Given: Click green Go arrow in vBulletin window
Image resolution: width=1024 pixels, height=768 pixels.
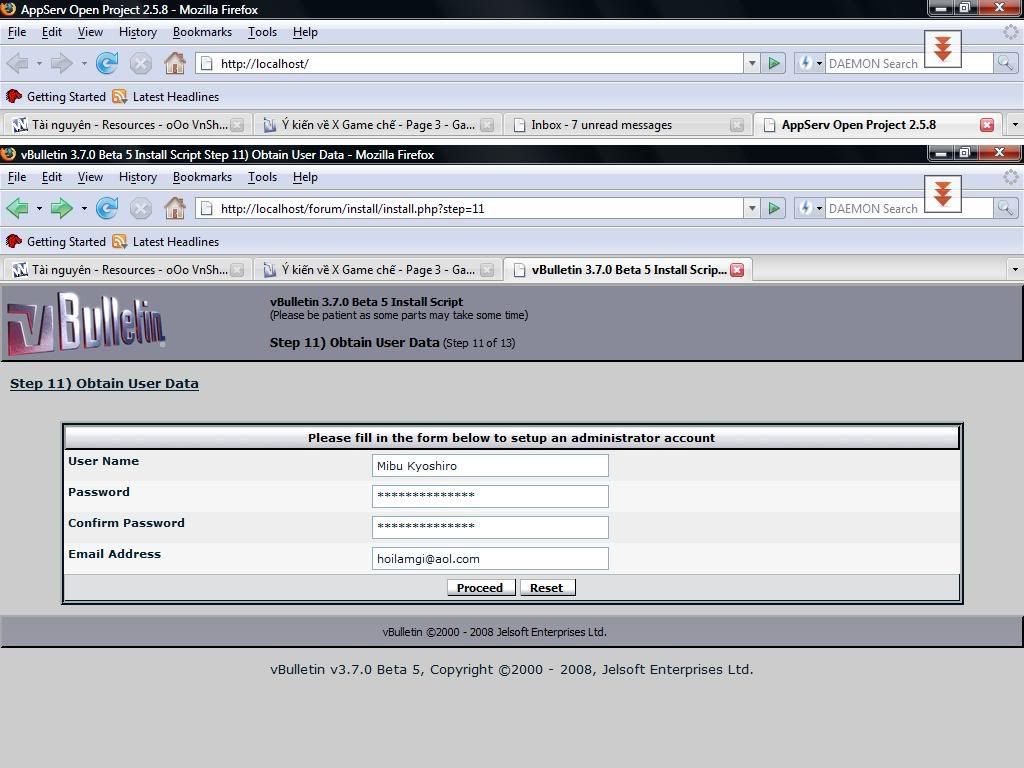Looking at the screenshot, I should [774, 208].
